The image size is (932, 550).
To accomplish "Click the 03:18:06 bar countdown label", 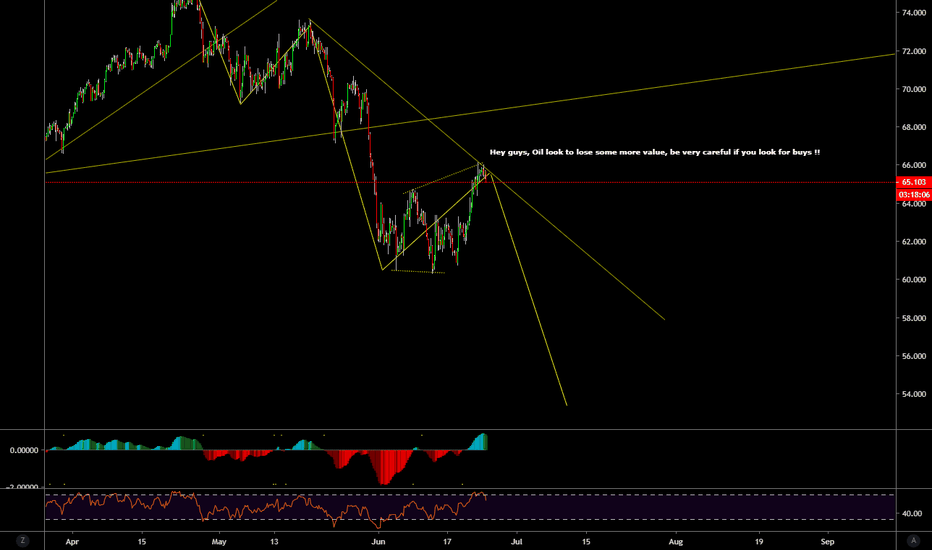I will 914,194.
